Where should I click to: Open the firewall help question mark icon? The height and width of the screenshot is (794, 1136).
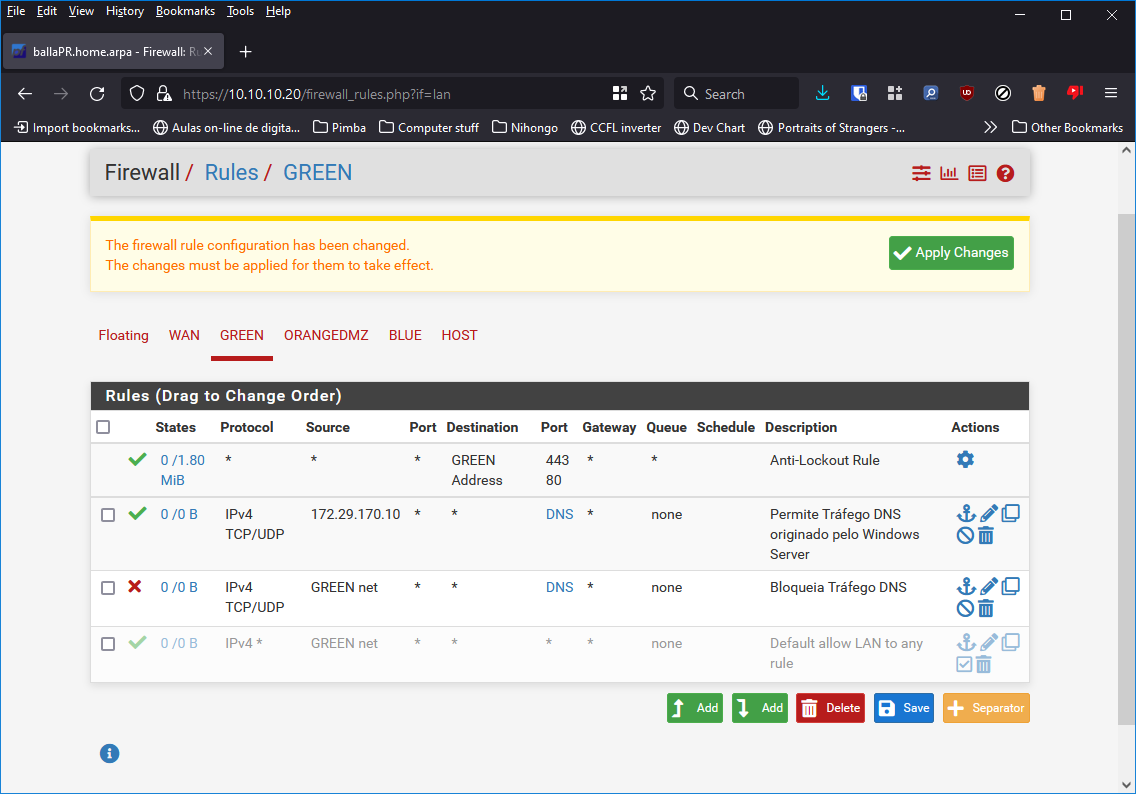[x=1005, y=173]
